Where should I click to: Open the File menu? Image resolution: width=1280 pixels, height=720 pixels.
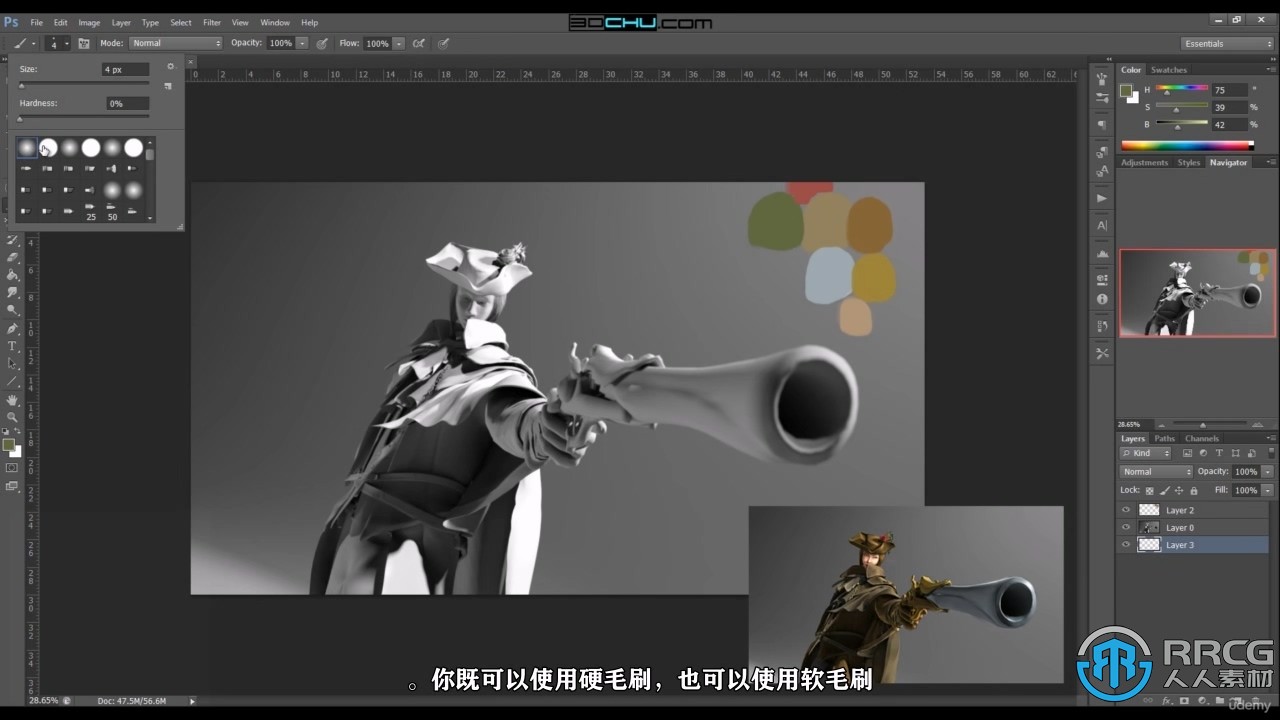pos(36,22)
